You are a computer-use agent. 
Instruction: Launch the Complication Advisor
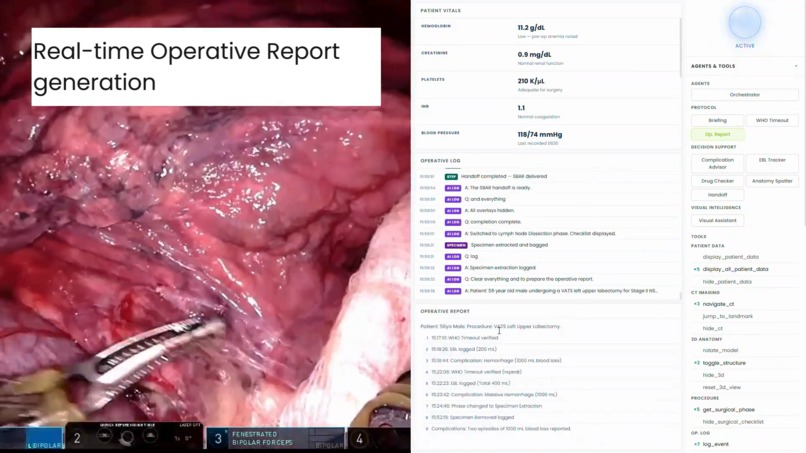click(x=717, y=163)
